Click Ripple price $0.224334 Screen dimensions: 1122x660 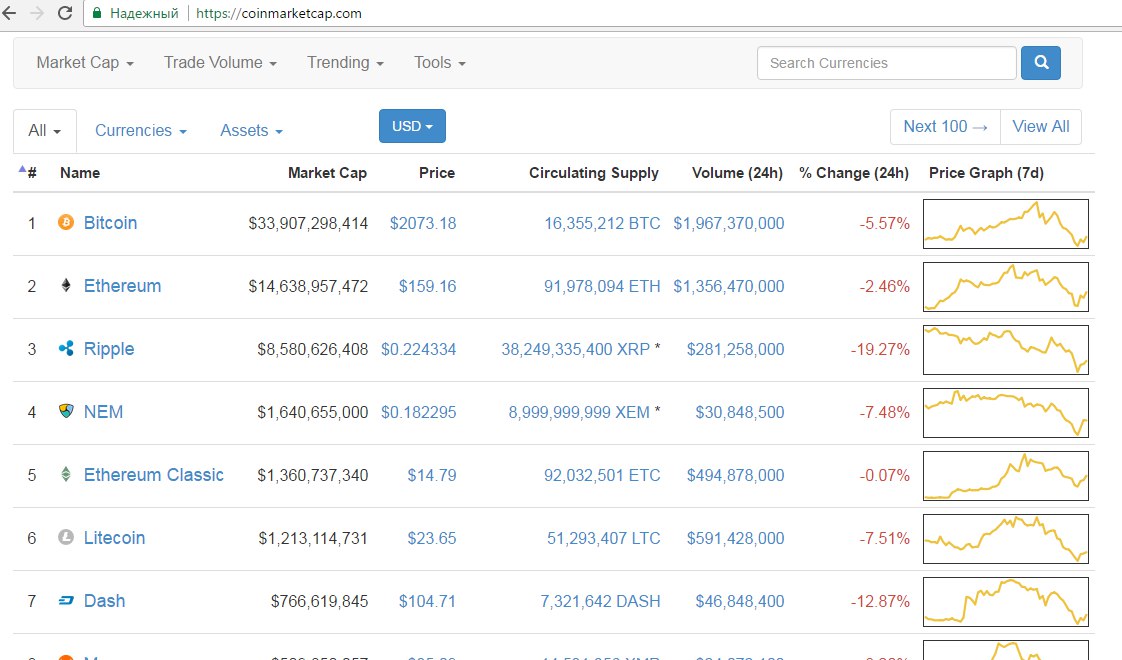click(x=419, y=349)
